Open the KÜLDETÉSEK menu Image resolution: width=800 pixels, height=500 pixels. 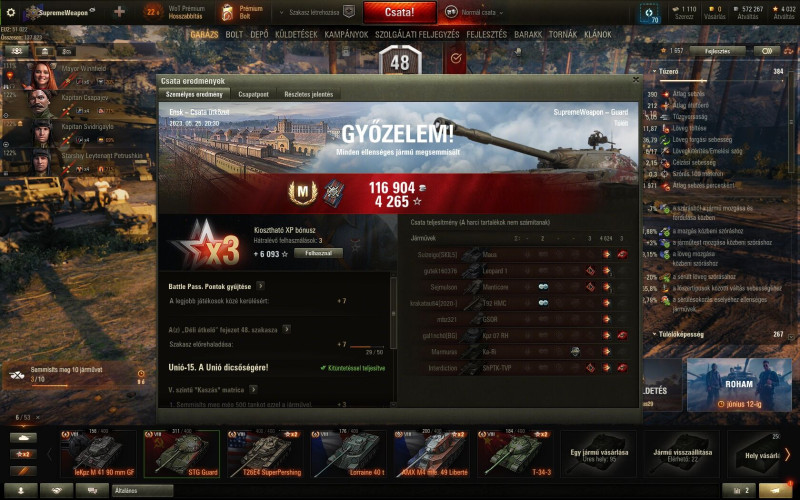click(x=296, y=34)
